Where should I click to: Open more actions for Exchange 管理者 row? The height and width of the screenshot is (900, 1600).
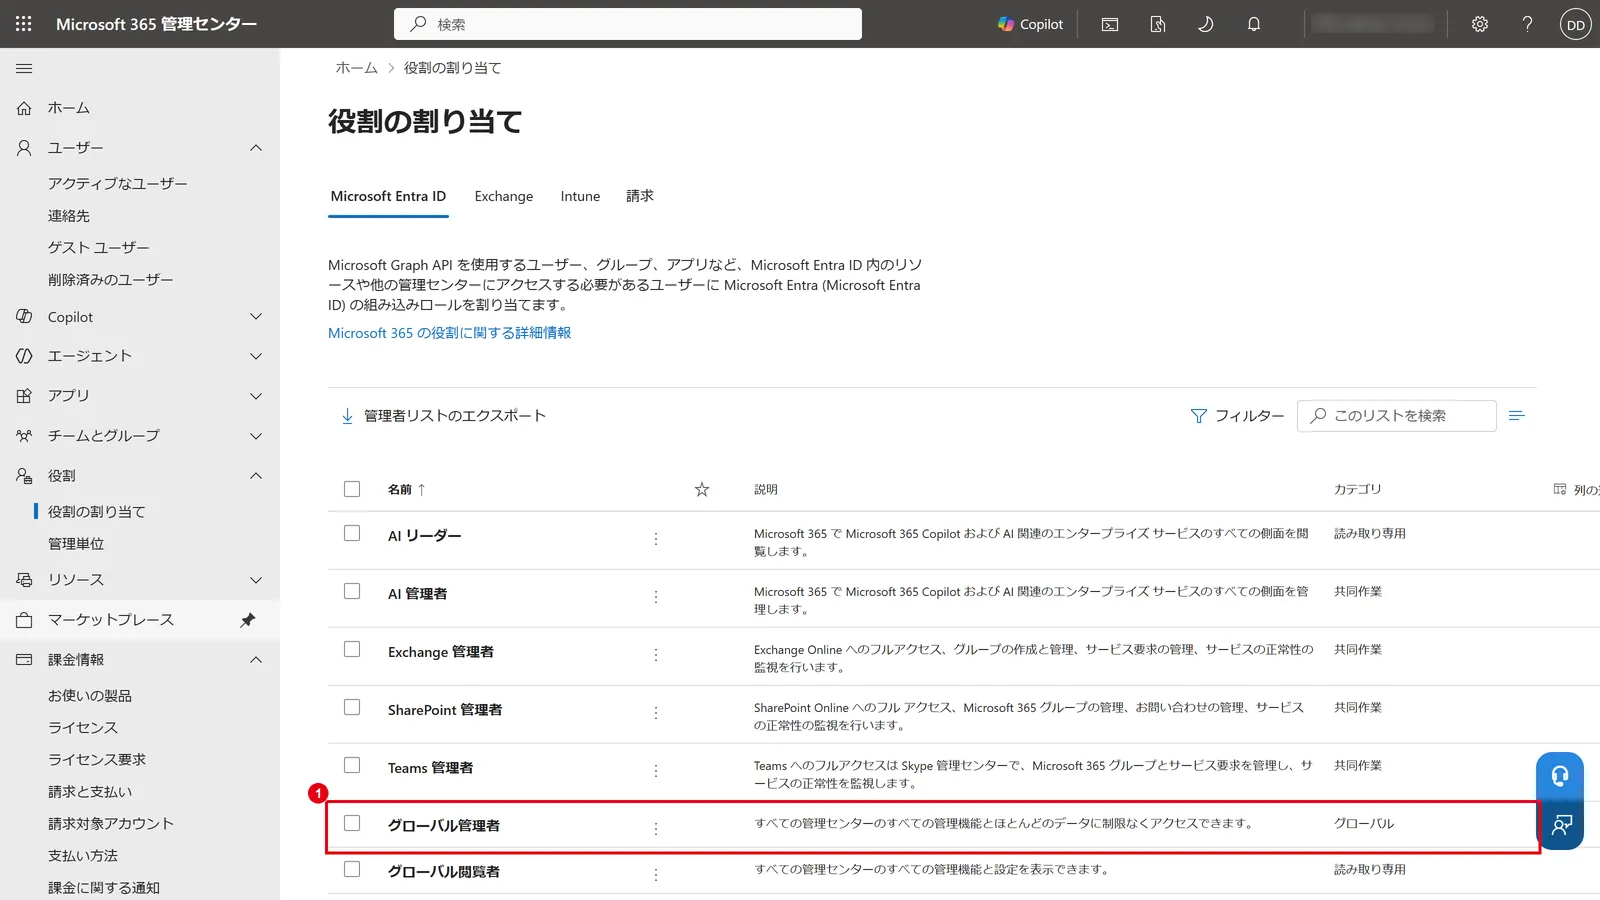click(656, 655)
